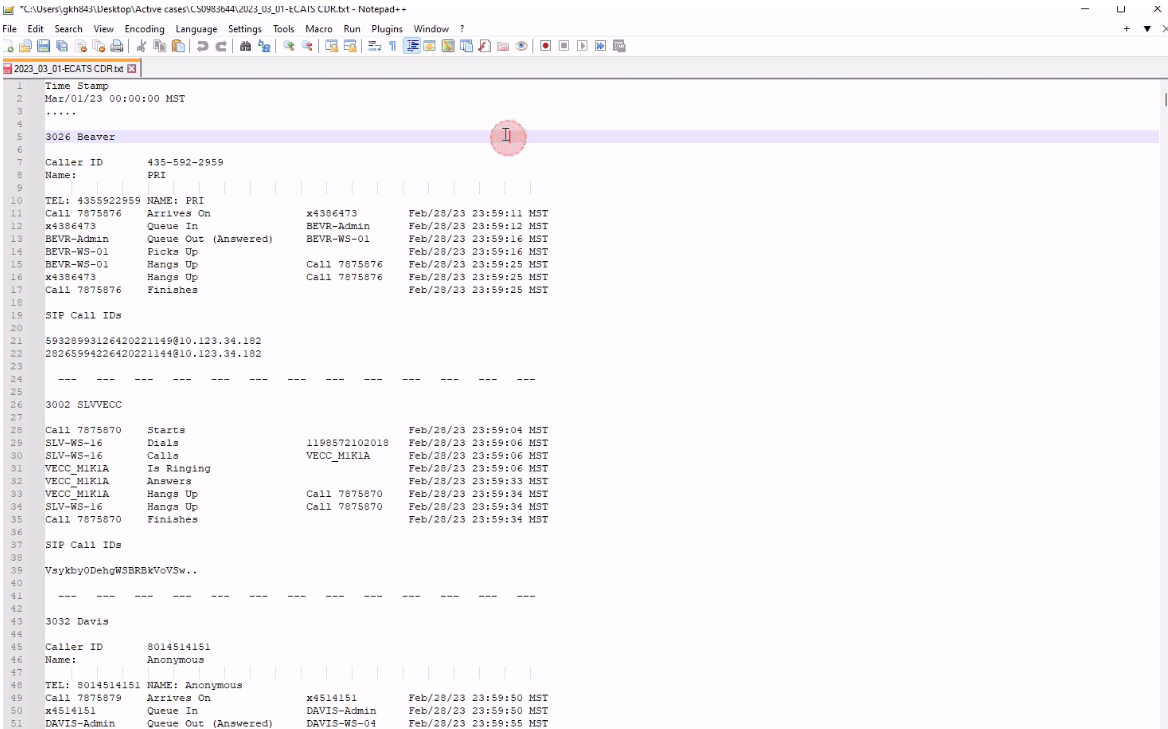Click the New file toolbar icon
Image resolution: width=1168 pixels, height=729 pixels.
coord(7,46)
